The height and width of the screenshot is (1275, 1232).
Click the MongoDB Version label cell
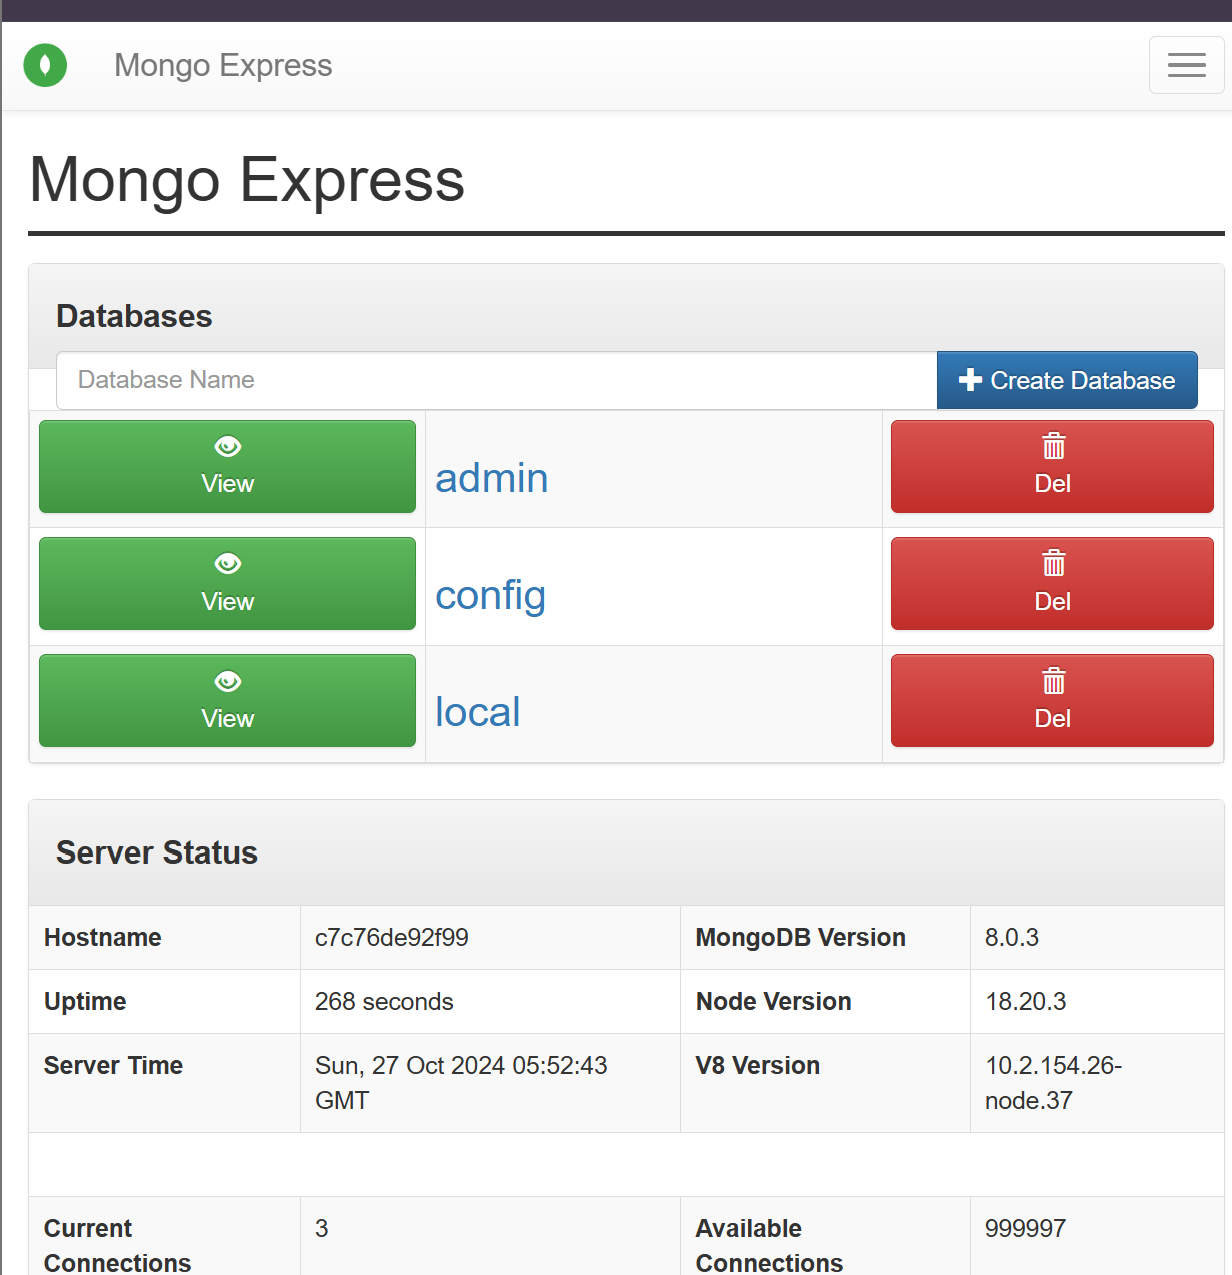tap(825, 938)
